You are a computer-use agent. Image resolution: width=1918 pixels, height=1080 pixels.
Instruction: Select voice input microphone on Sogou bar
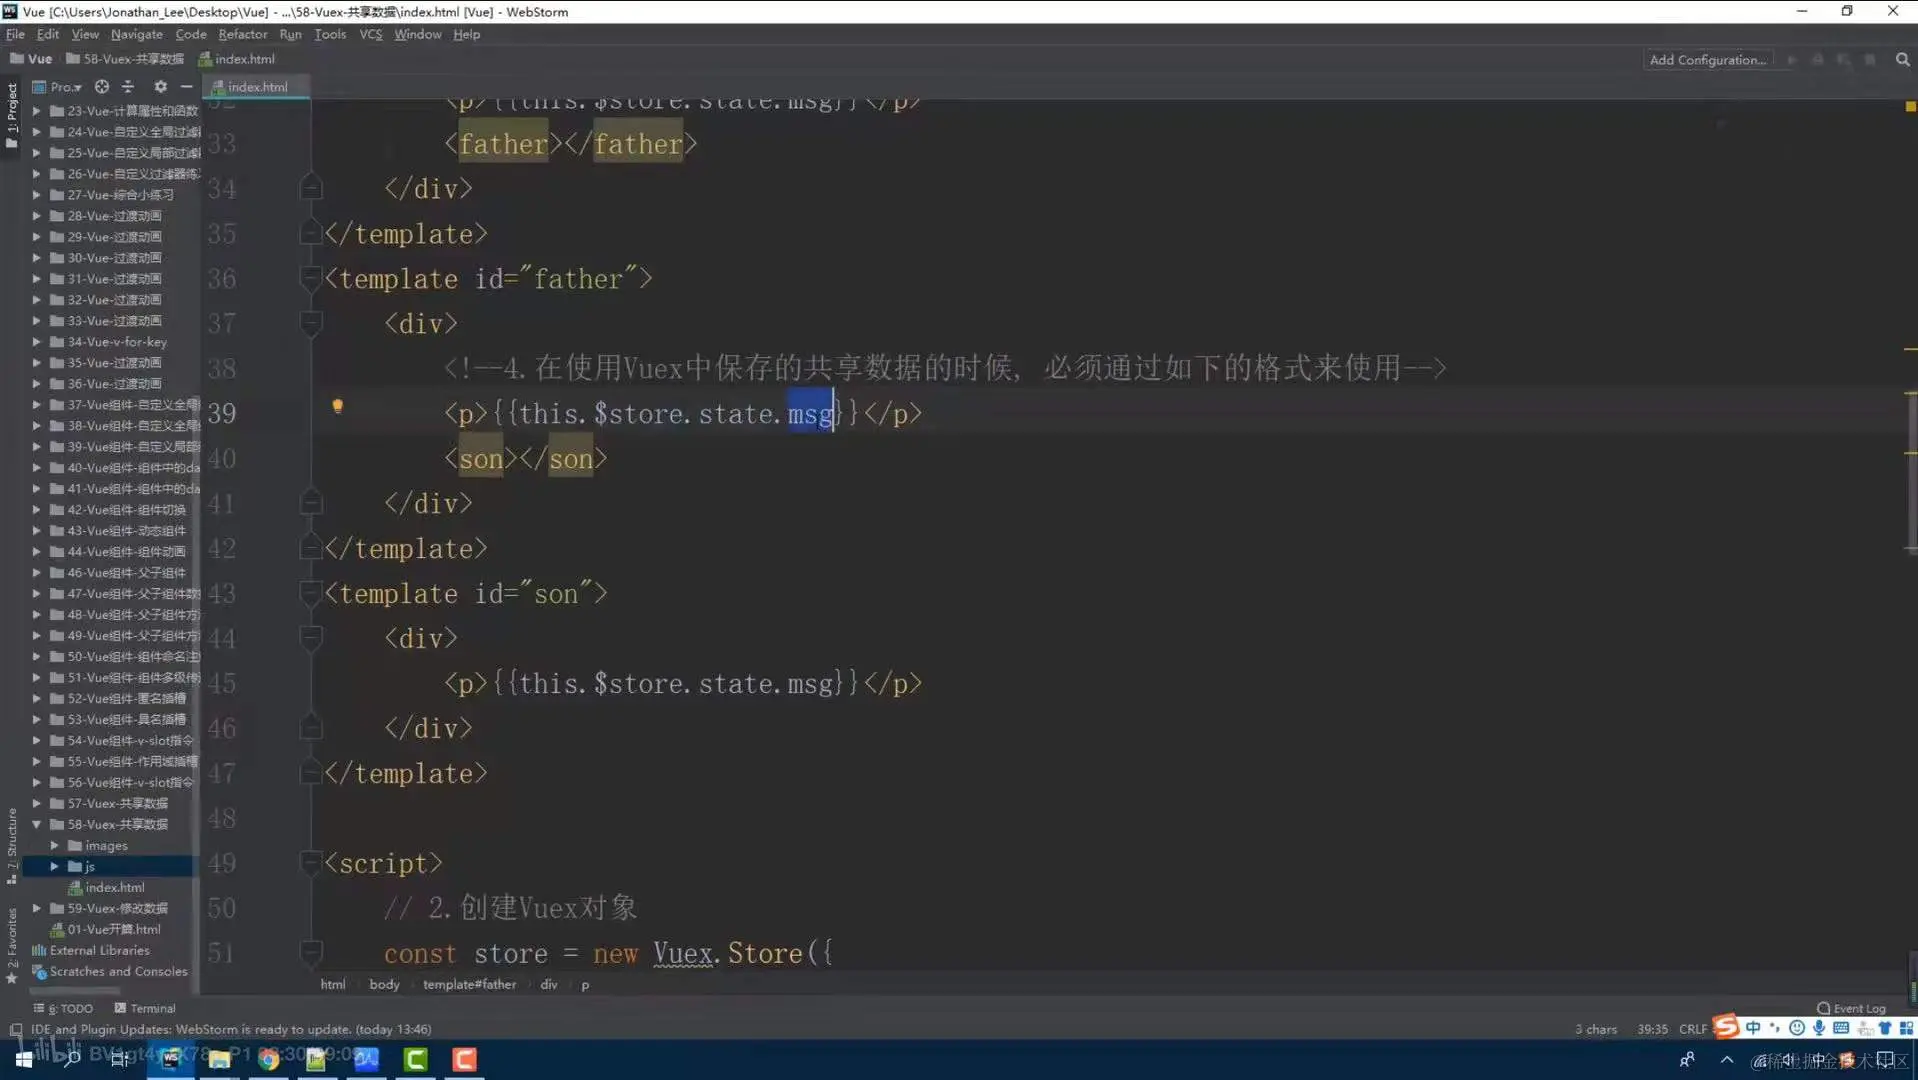coord(1819,1028)
